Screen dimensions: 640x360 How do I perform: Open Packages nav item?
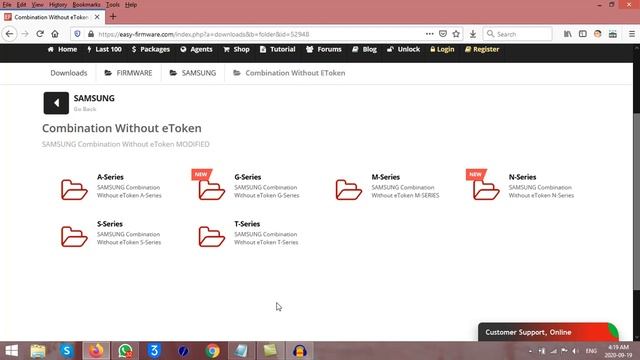tap(151, 49)
